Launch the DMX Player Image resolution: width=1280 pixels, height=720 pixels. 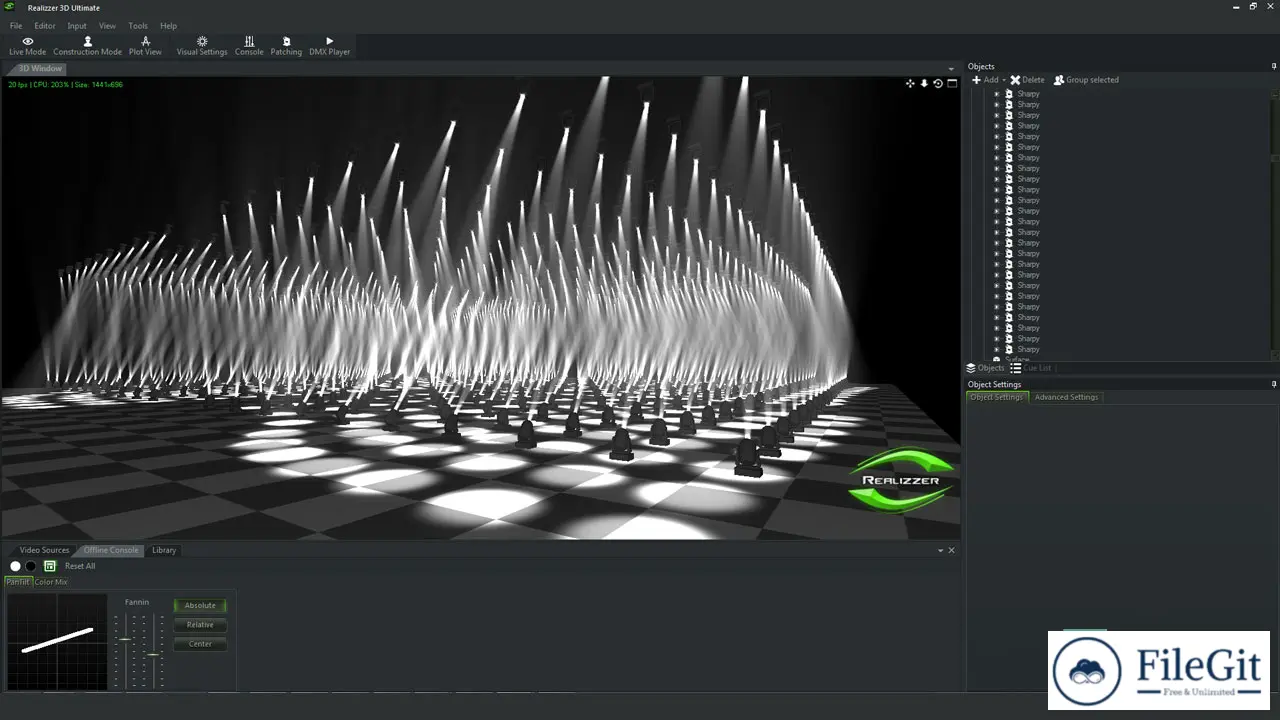tap(329, 46)
